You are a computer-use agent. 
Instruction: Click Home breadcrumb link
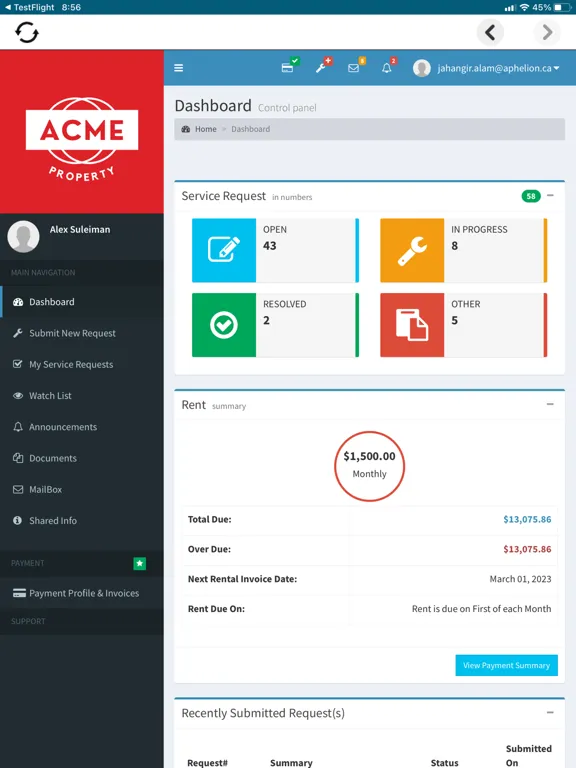click(206, 129)
